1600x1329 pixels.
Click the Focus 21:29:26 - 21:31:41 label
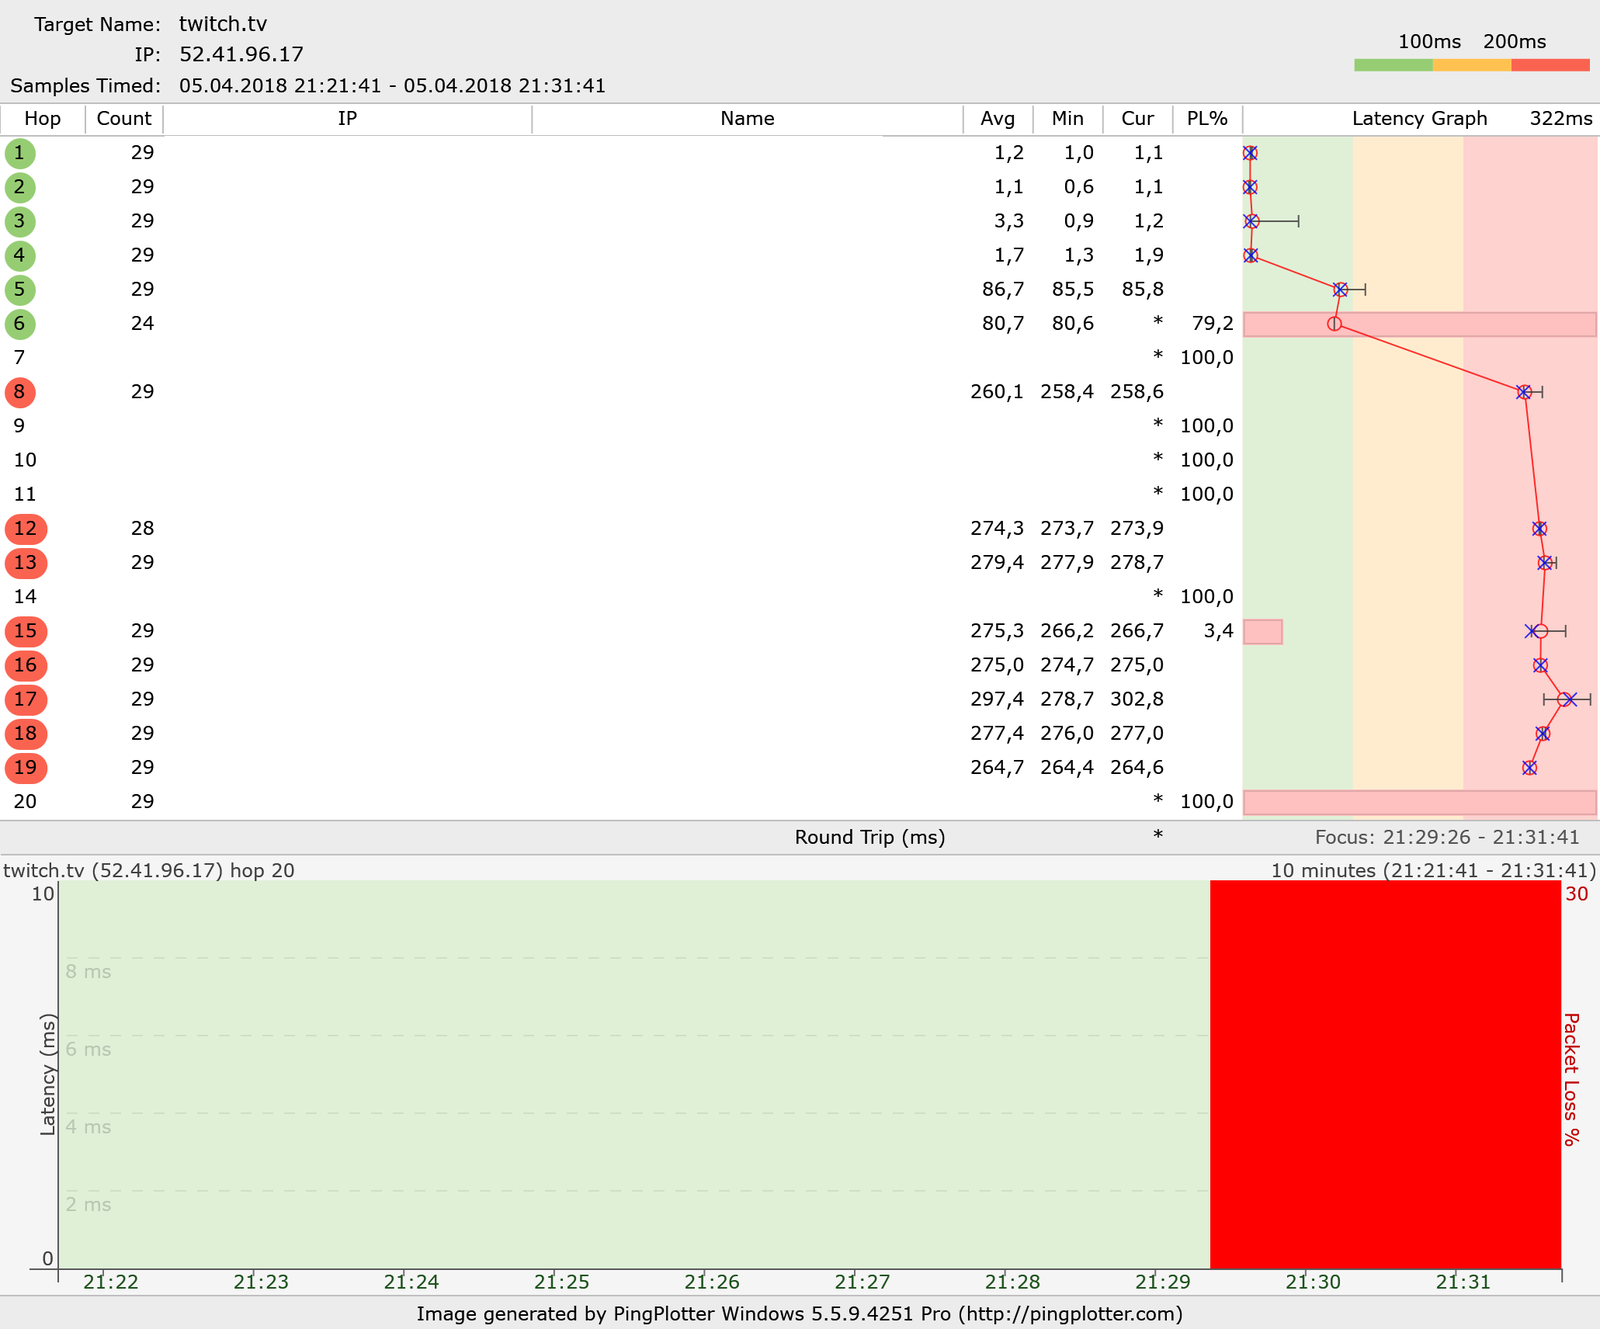pyautogui.click(x=1447, y=838)
